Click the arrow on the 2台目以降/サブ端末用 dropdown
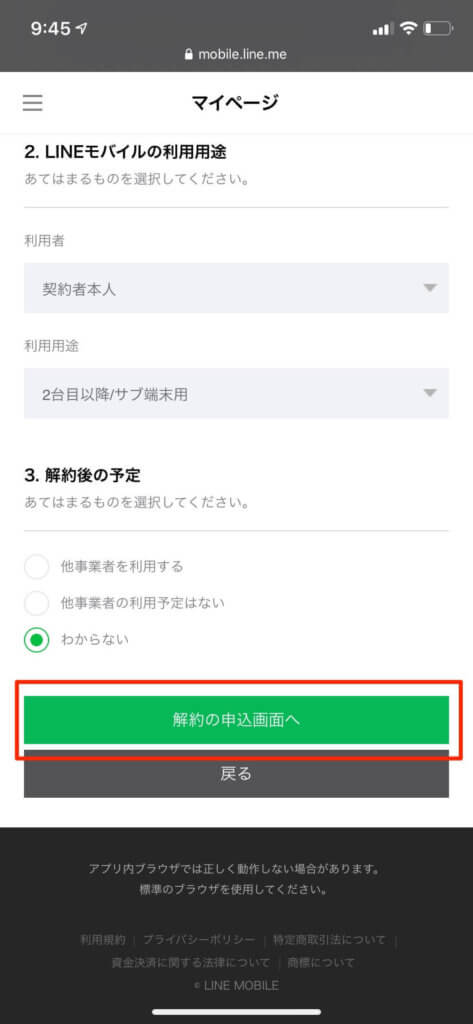This screenshot has width=473, height=1024. [x=429, y=393]
